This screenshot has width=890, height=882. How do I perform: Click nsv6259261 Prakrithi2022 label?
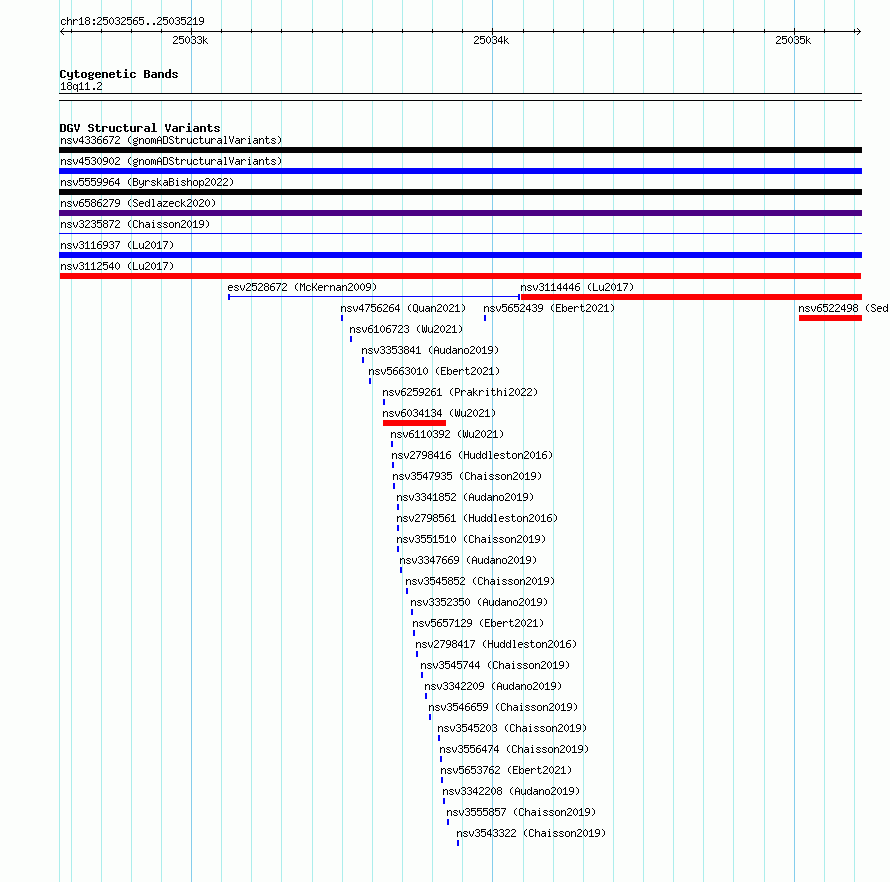point(460,392)
